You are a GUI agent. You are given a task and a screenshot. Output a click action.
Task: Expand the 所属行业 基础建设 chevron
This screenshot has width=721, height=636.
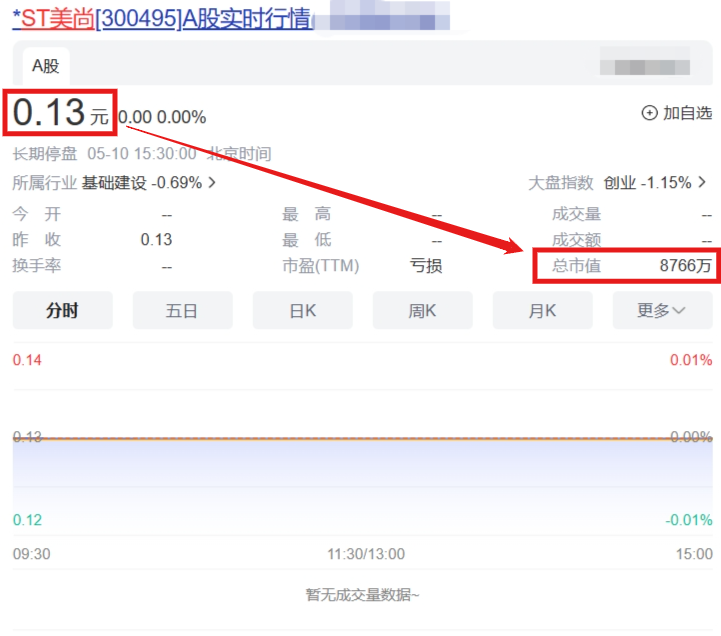coord(212,183)
